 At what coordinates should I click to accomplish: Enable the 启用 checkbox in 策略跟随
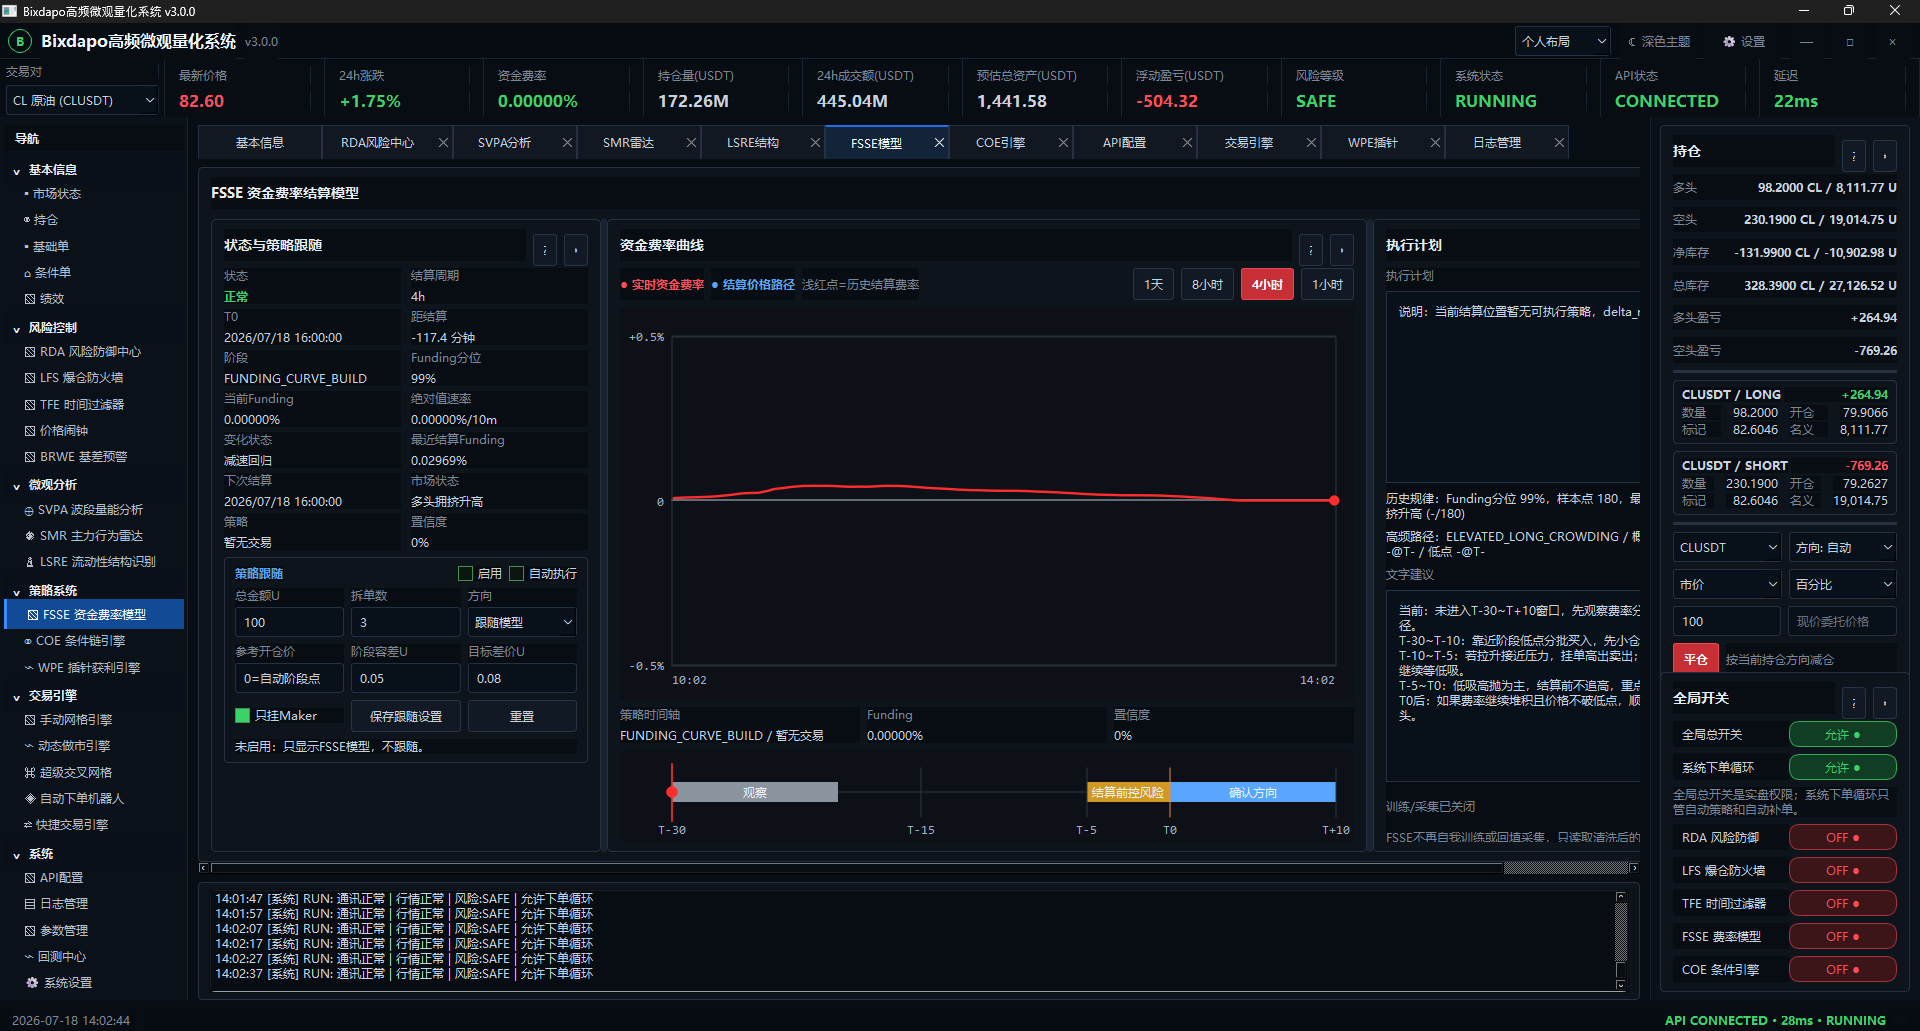[465, 574]
